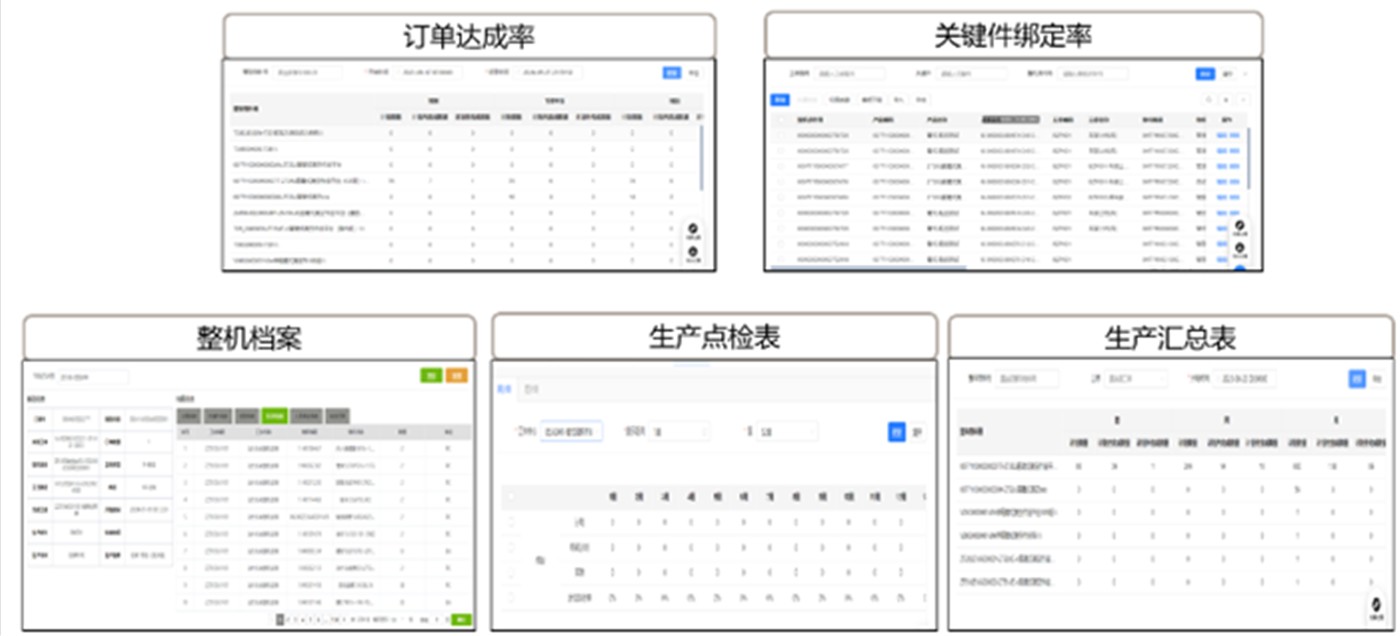Click the blue query button in 关键件绑定率 panel
This screenshot has height=636, width=1400.
pyautogui.click(x=1205, y=74)
